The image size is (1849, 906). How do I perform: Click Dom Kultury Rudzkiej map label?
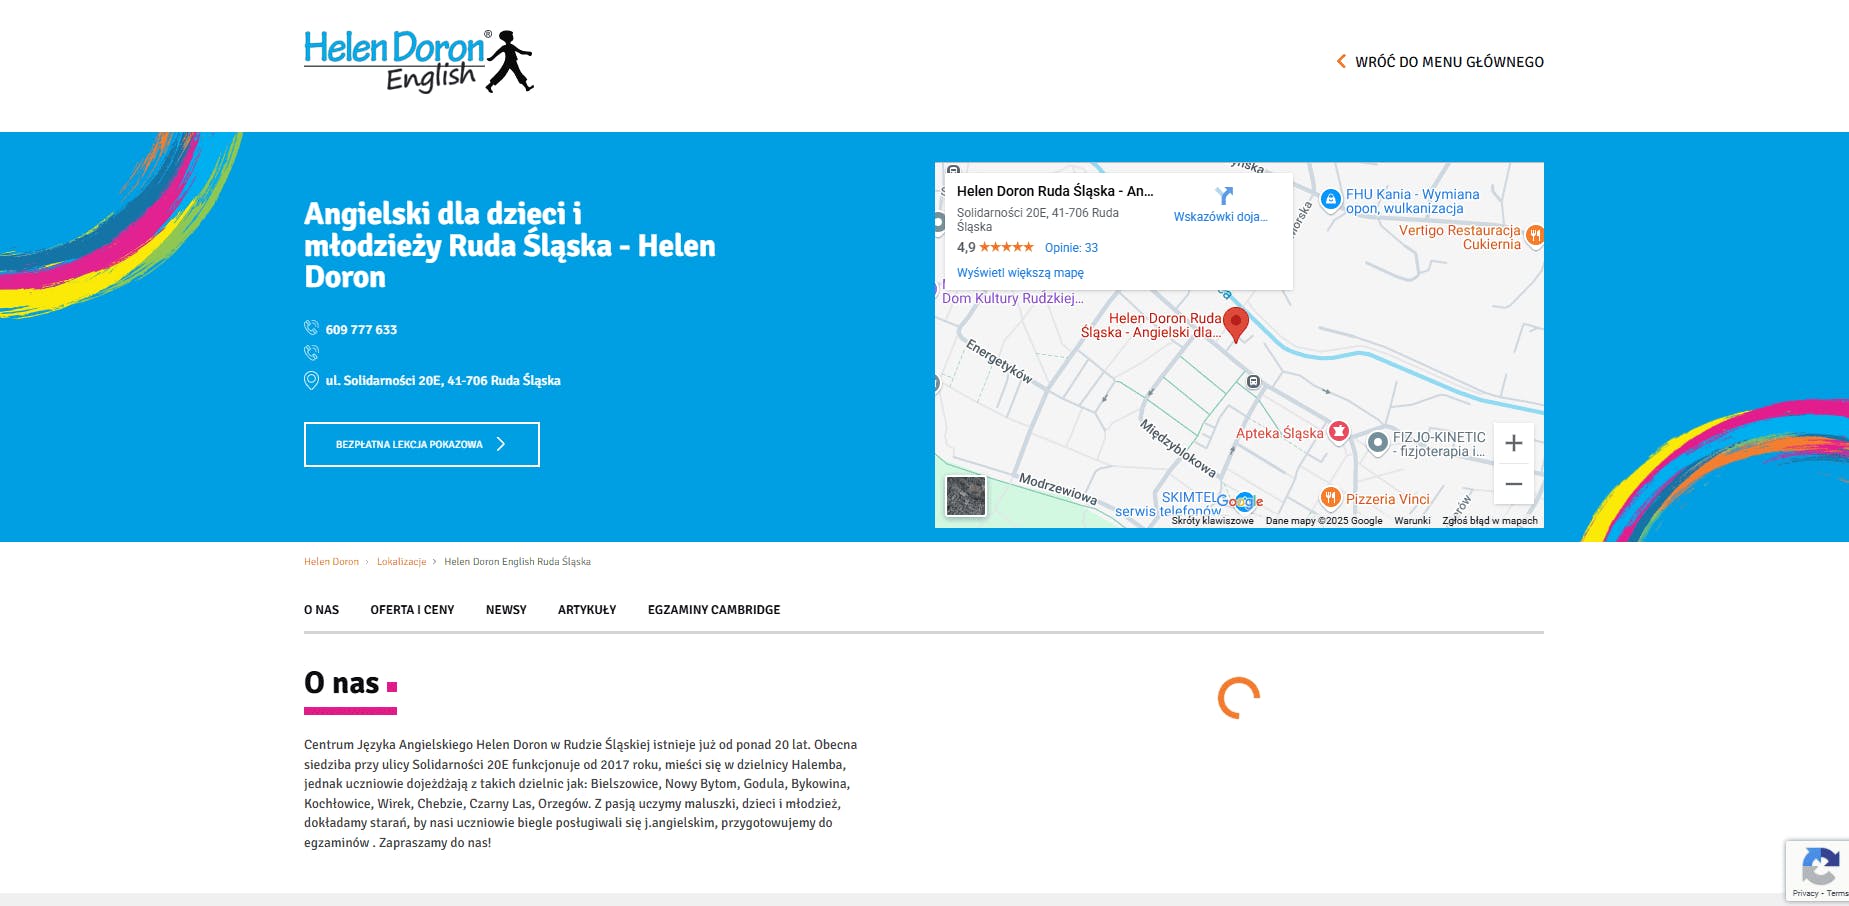pos(1012,298)
